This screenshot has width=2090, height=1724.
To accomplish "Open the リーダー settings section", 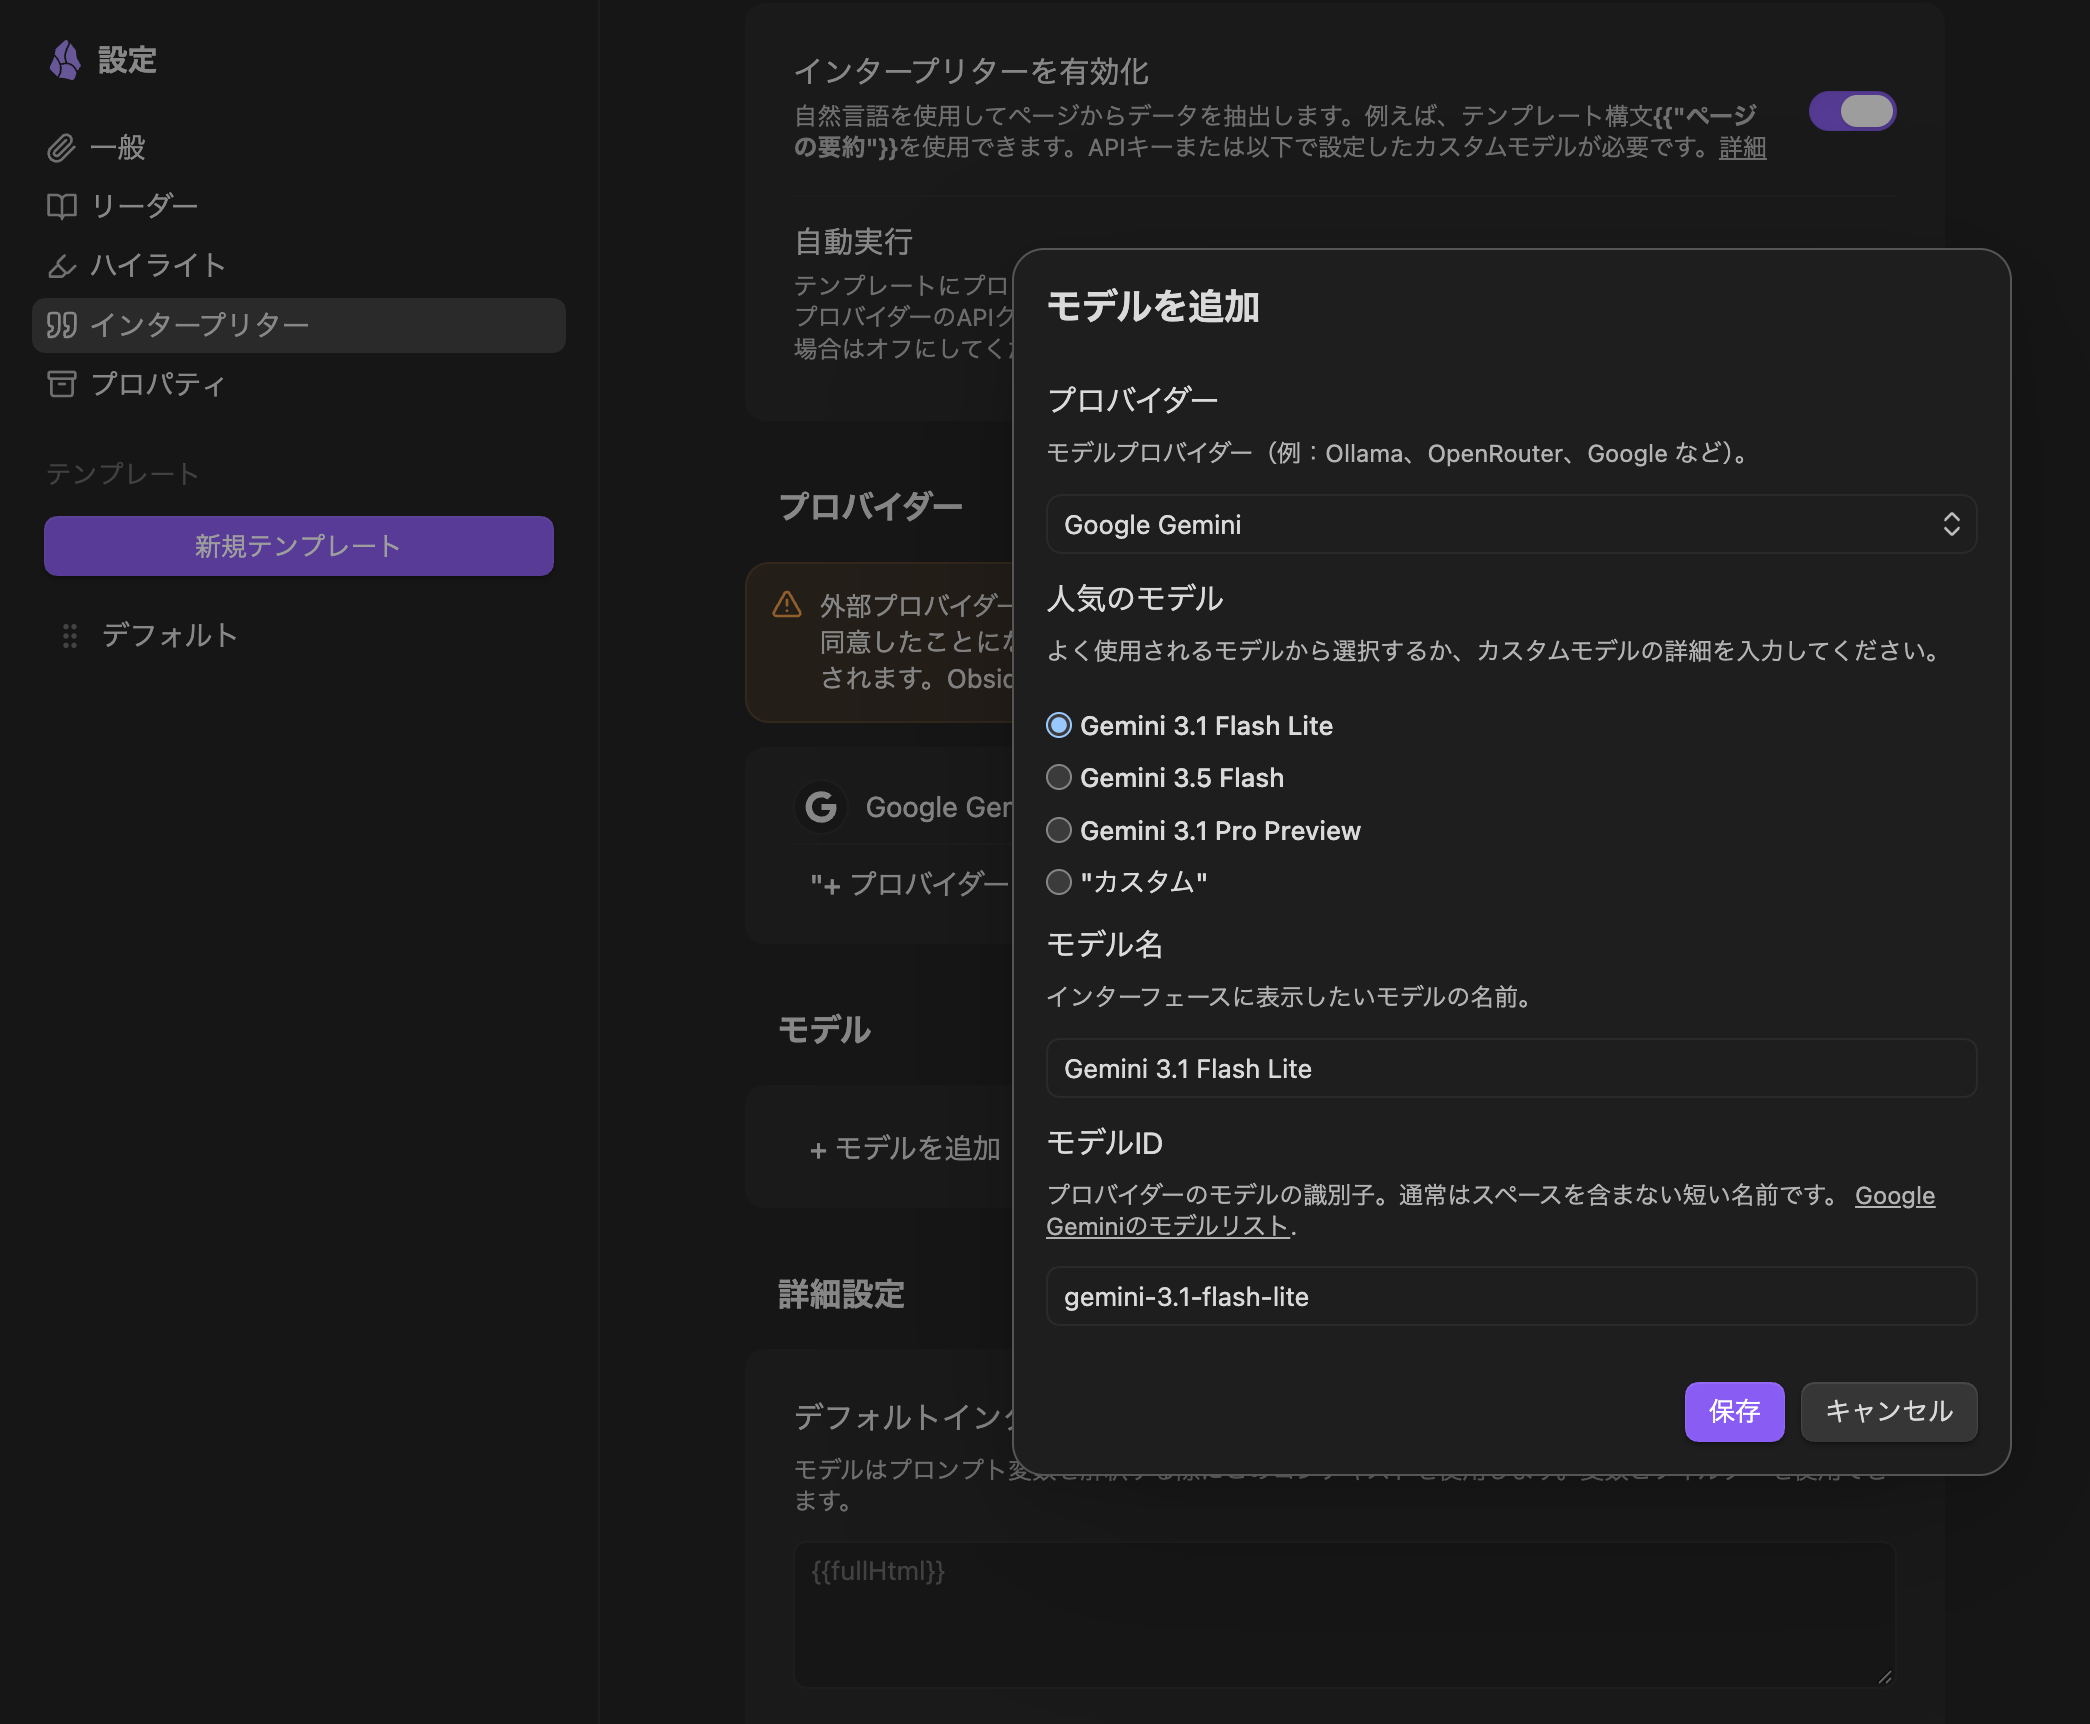I will click(x=299, y=207).
